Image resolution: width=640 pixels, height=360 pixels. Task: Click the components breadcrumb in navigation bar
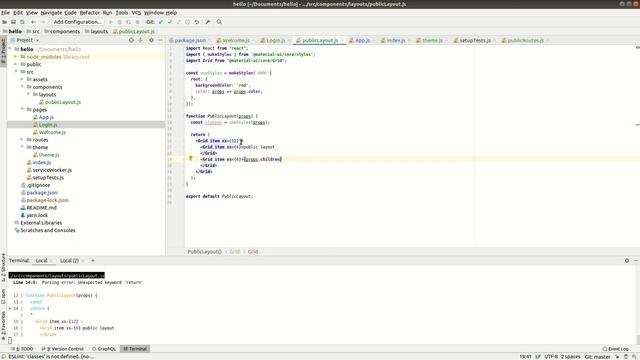pyautogui.click(x=65, y=31)
